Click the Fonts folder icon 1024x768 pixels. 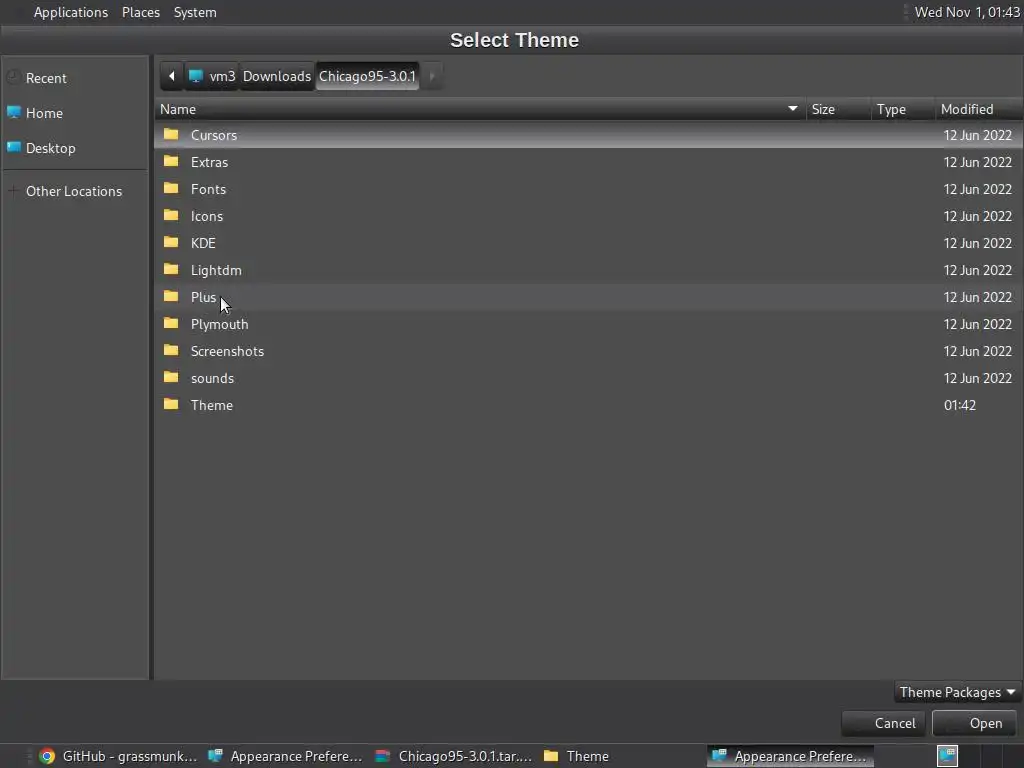click(171, 189)
